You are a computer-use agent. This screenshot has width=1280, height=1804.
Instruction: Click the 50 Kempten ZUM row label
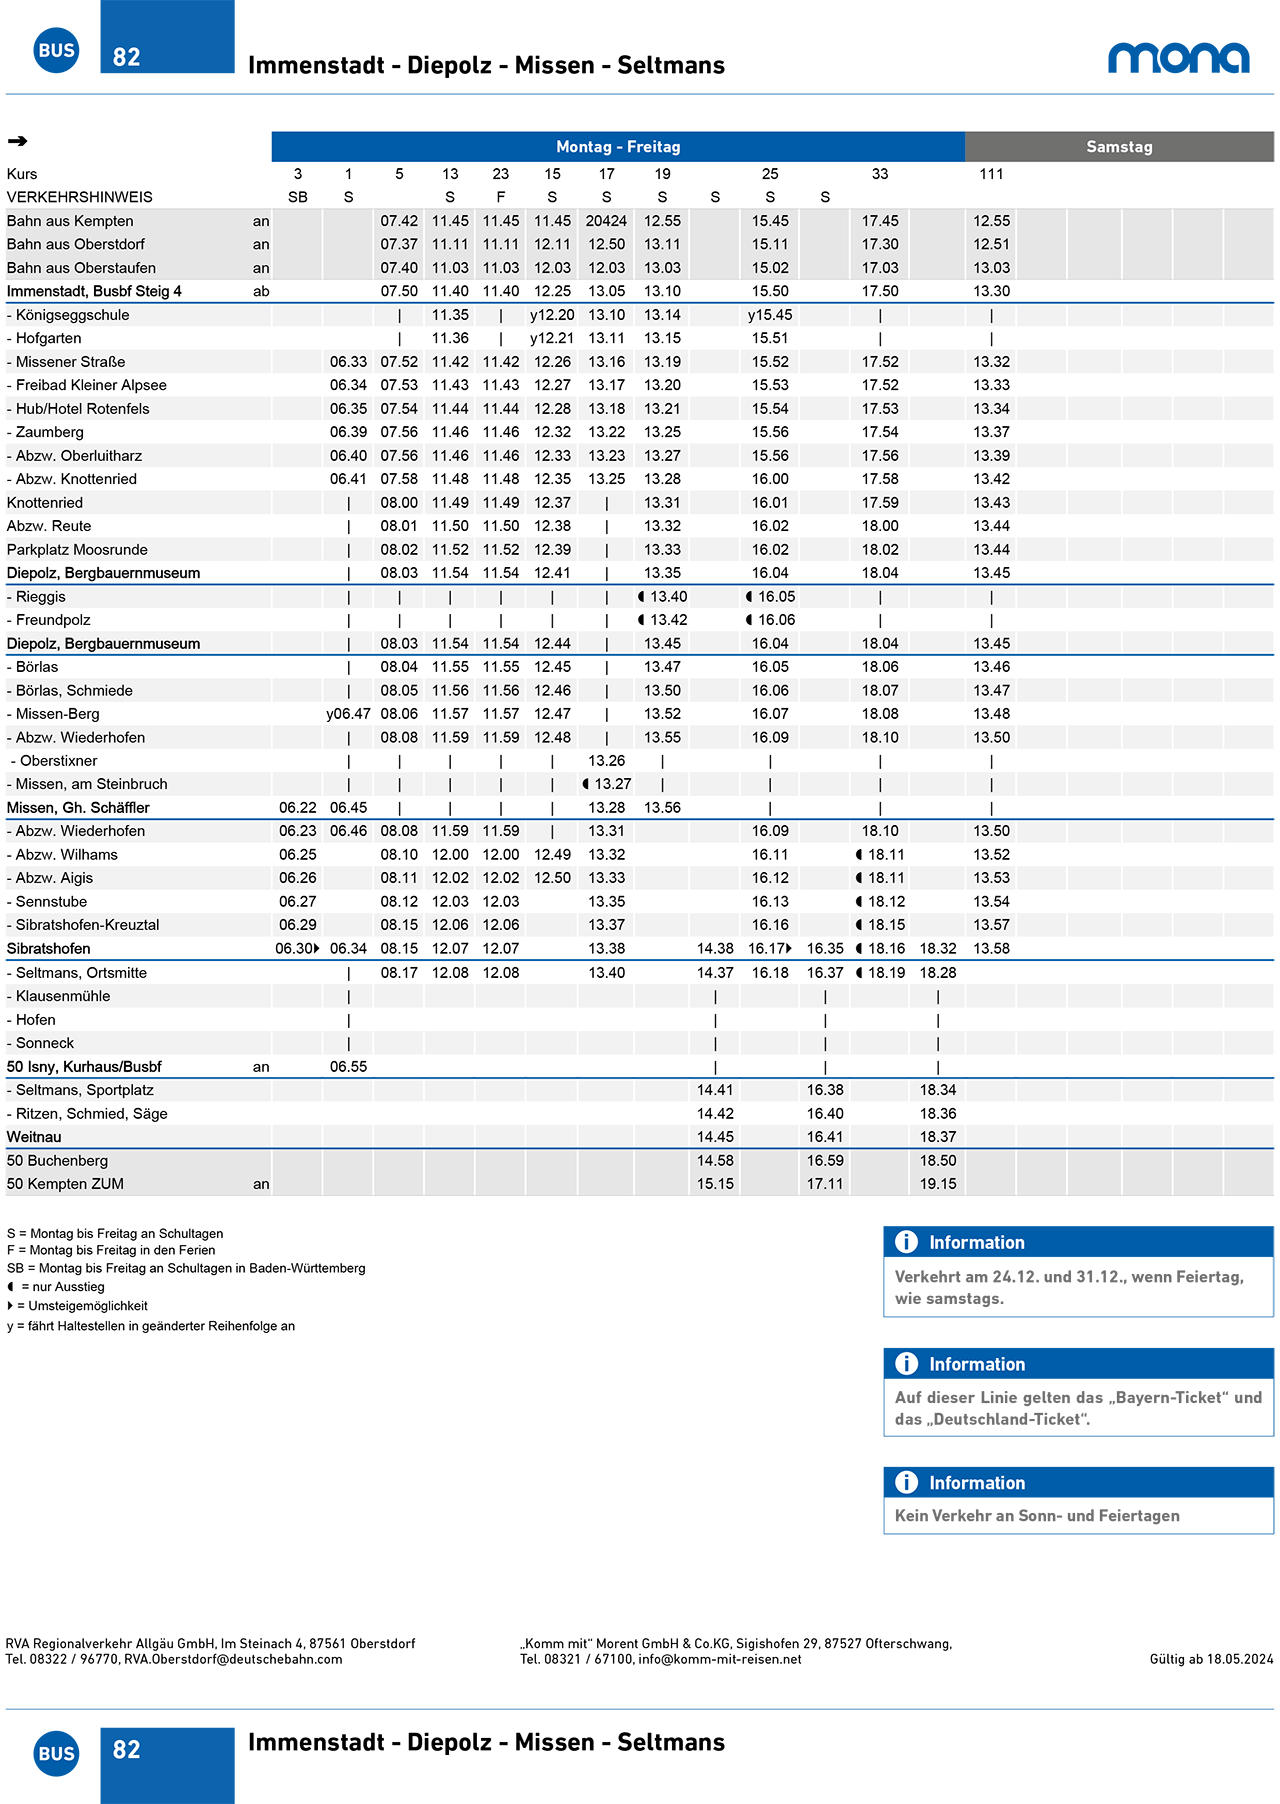coord(65,1184)
